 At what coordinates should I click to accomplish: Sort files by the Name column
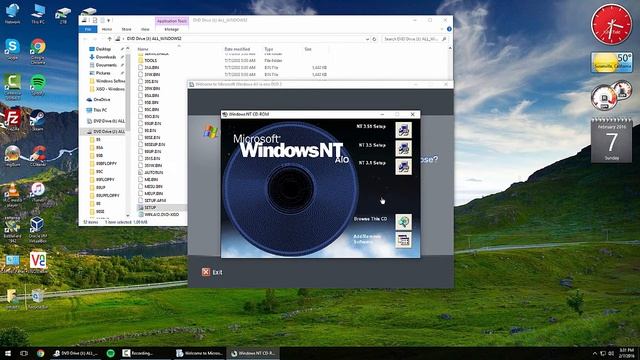pos(143,49)
